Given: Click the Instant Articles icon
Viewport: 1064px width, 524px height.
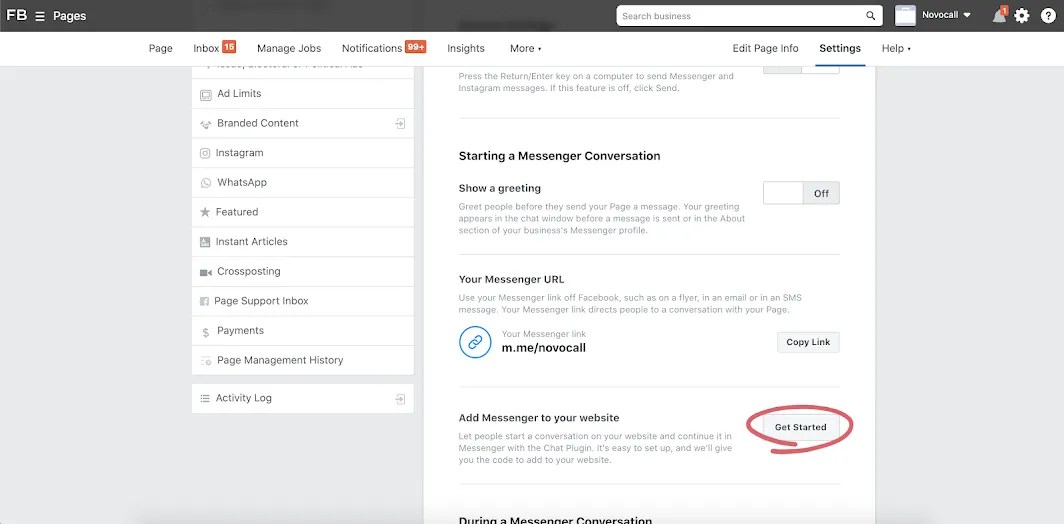Looking at the screenshot, I should (205, 242).
